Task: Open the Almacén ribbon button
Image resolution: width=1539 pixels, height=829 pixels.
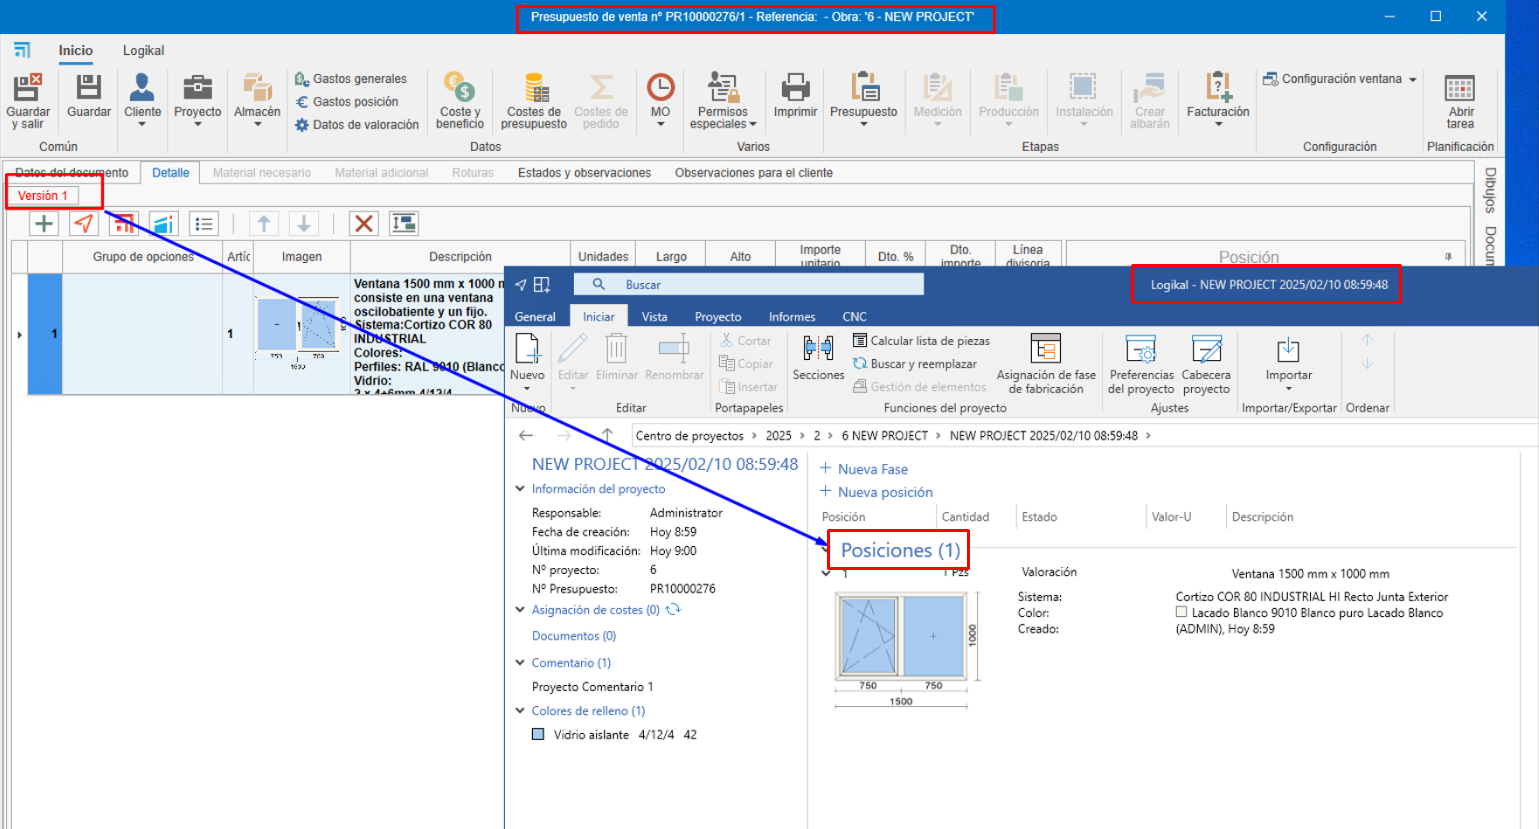Action: tap(257, 100)
